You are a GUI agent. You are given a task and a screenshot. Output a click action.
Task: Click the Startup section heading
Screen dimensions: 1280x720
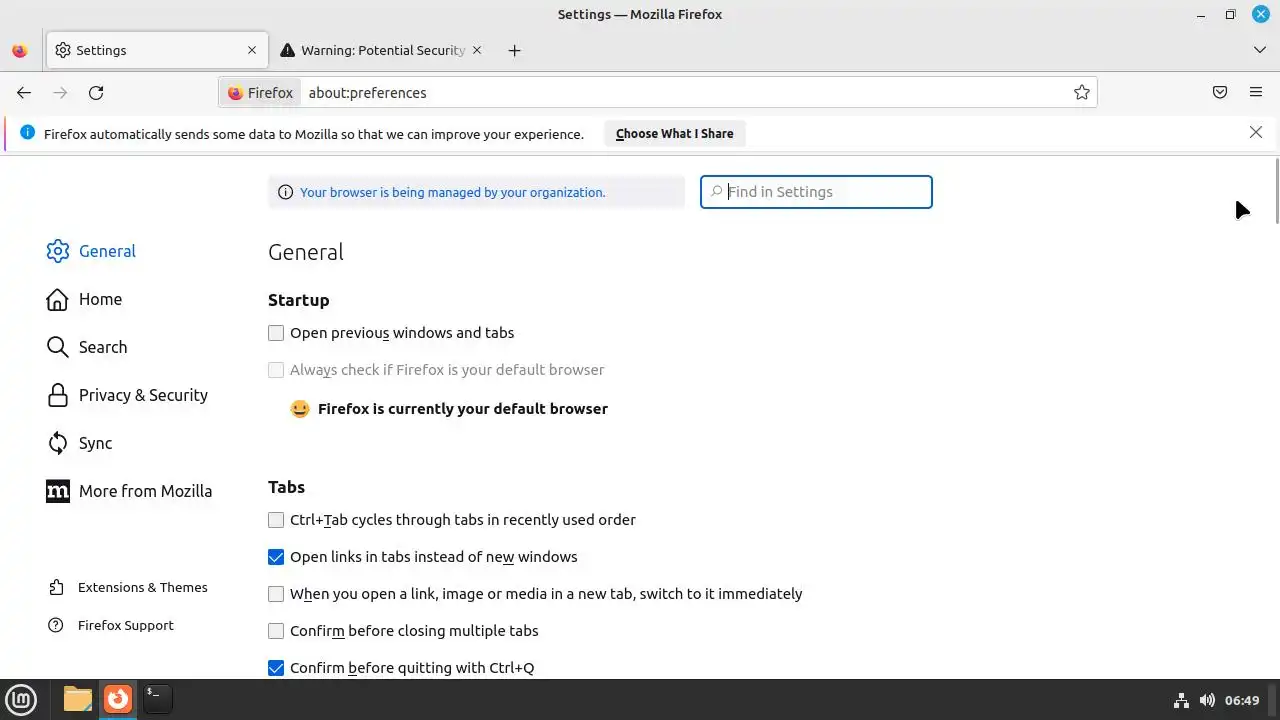click(298, 300)
